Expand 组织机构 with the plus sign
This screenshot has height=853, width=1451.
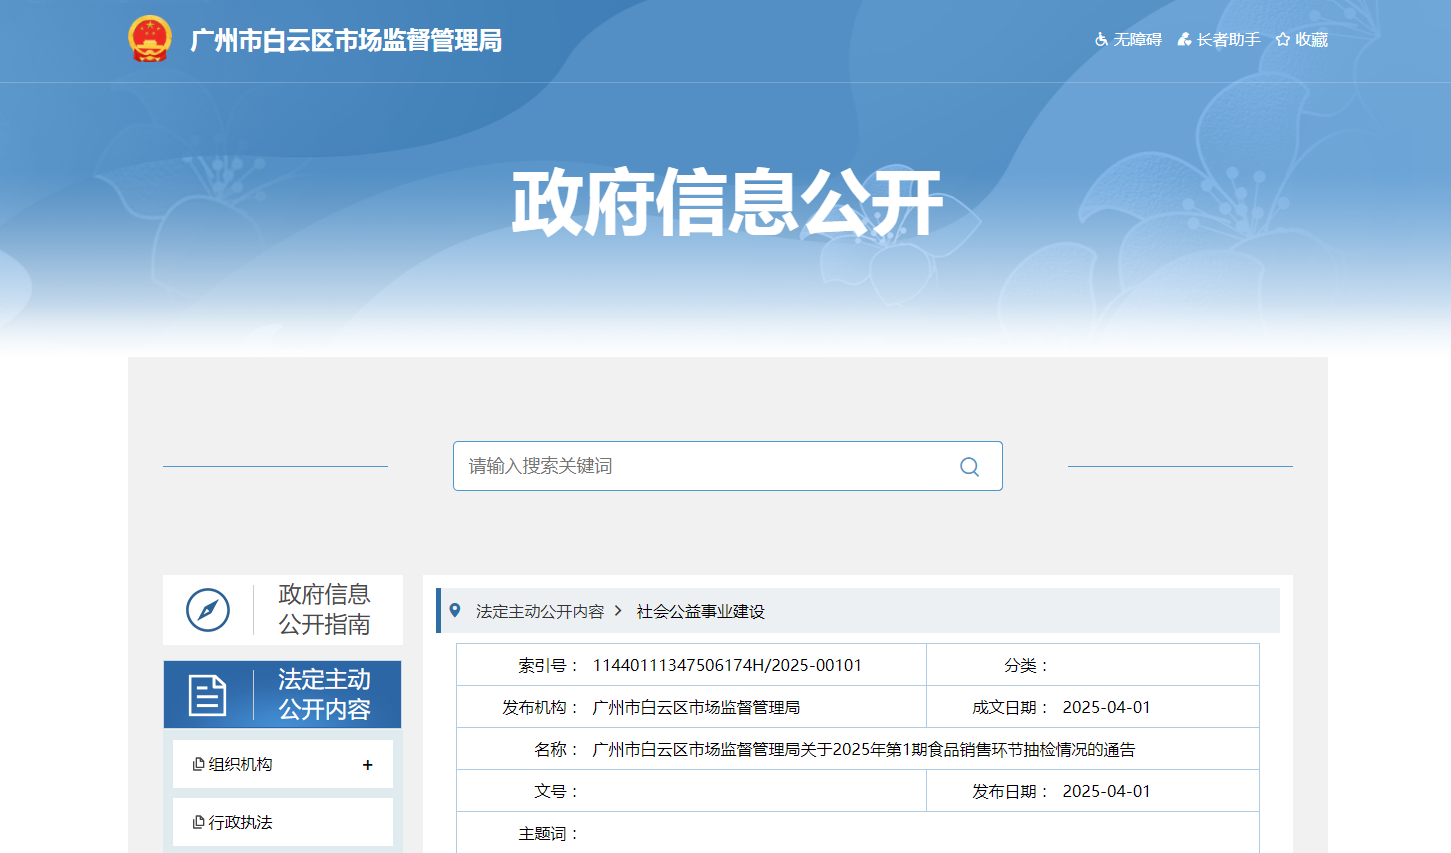pos(367,765)
